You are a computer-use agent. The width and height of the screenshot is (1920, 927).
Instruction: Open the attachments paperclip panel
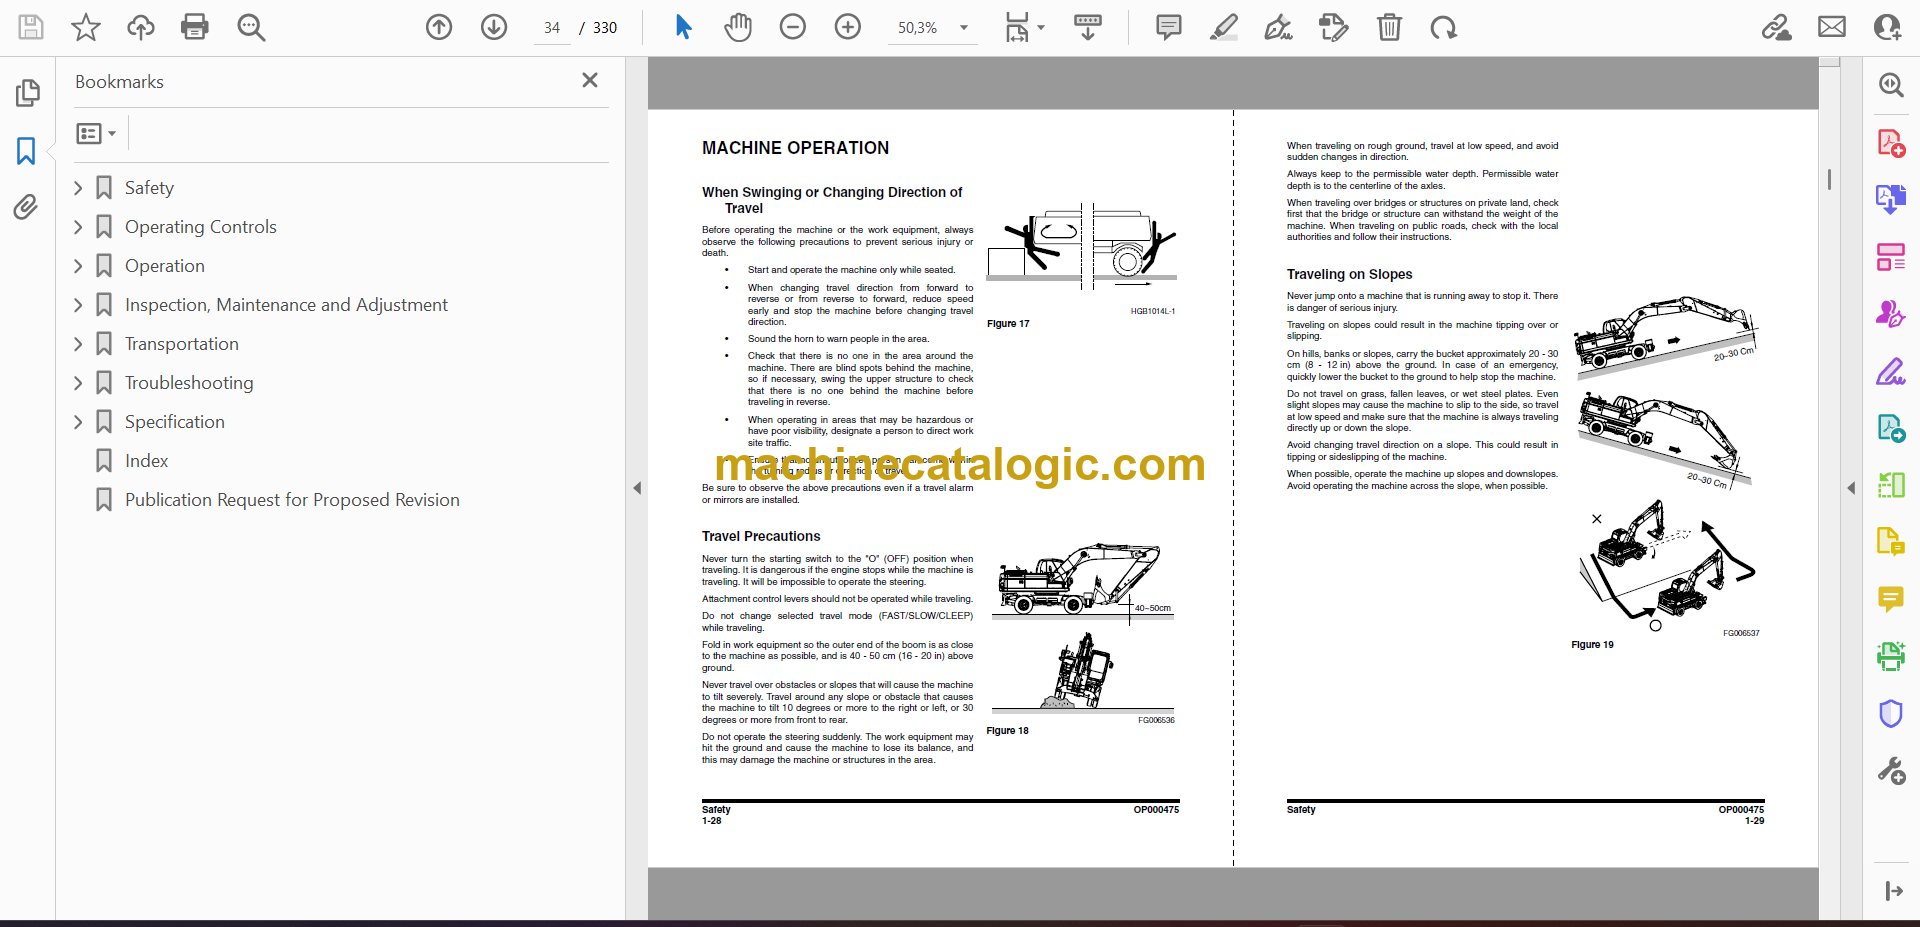(x=26, y=207)
